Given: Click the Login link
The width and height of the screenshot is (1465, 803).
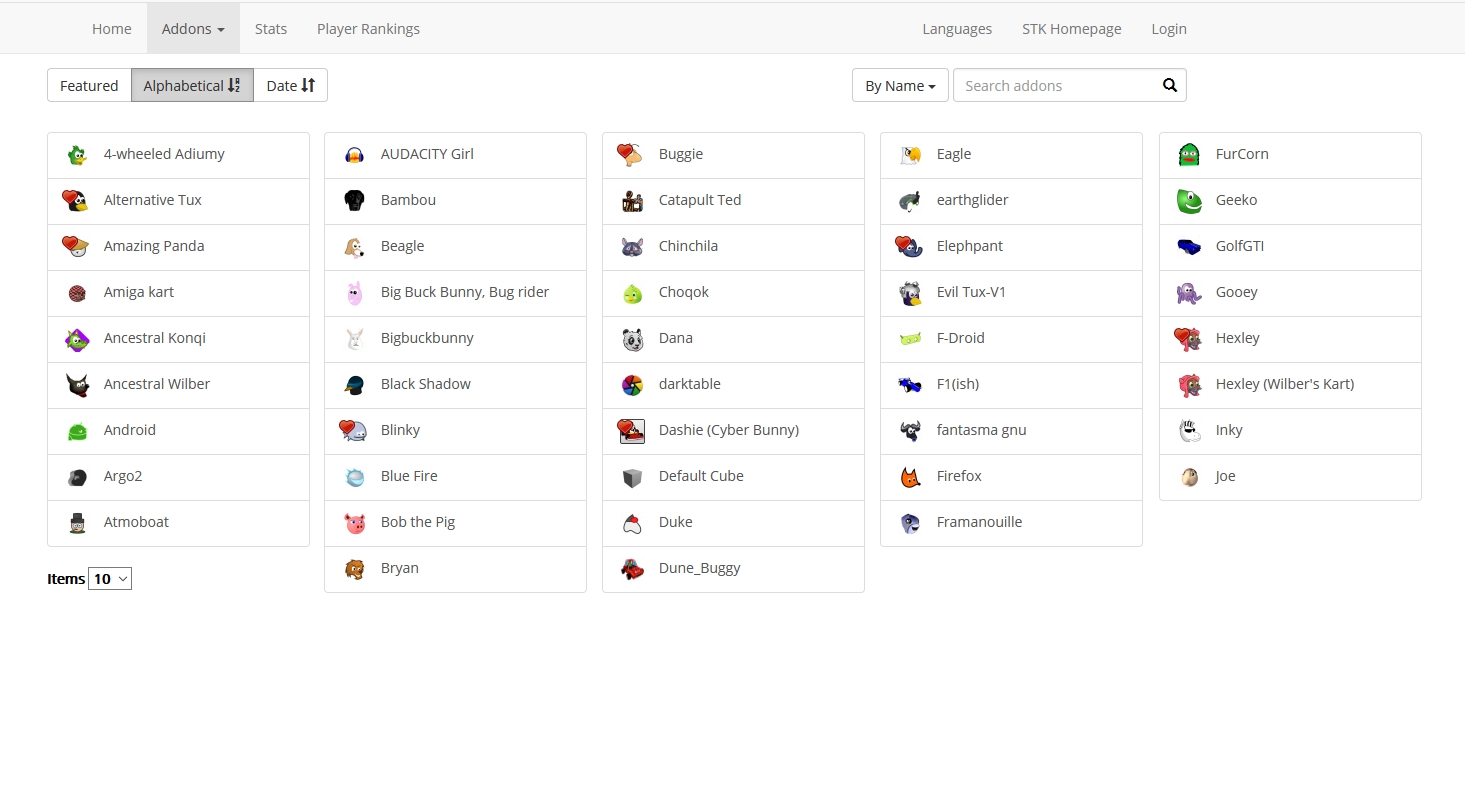Looking at the screenshot, I should 1168,29.
